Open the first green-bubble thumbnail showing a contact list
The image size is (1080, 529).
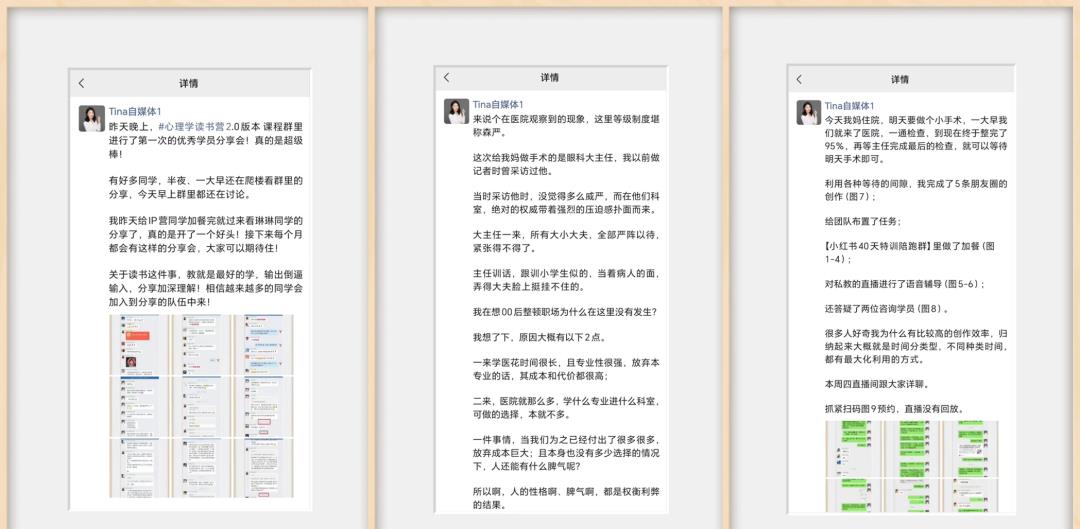tap(853, 448)
